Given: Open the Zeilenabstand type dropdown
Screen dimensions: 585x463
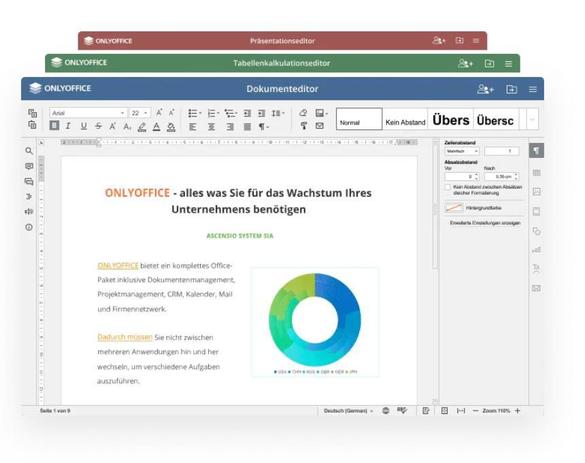Looking at the screenshot, I should click(x=462, y=151).
